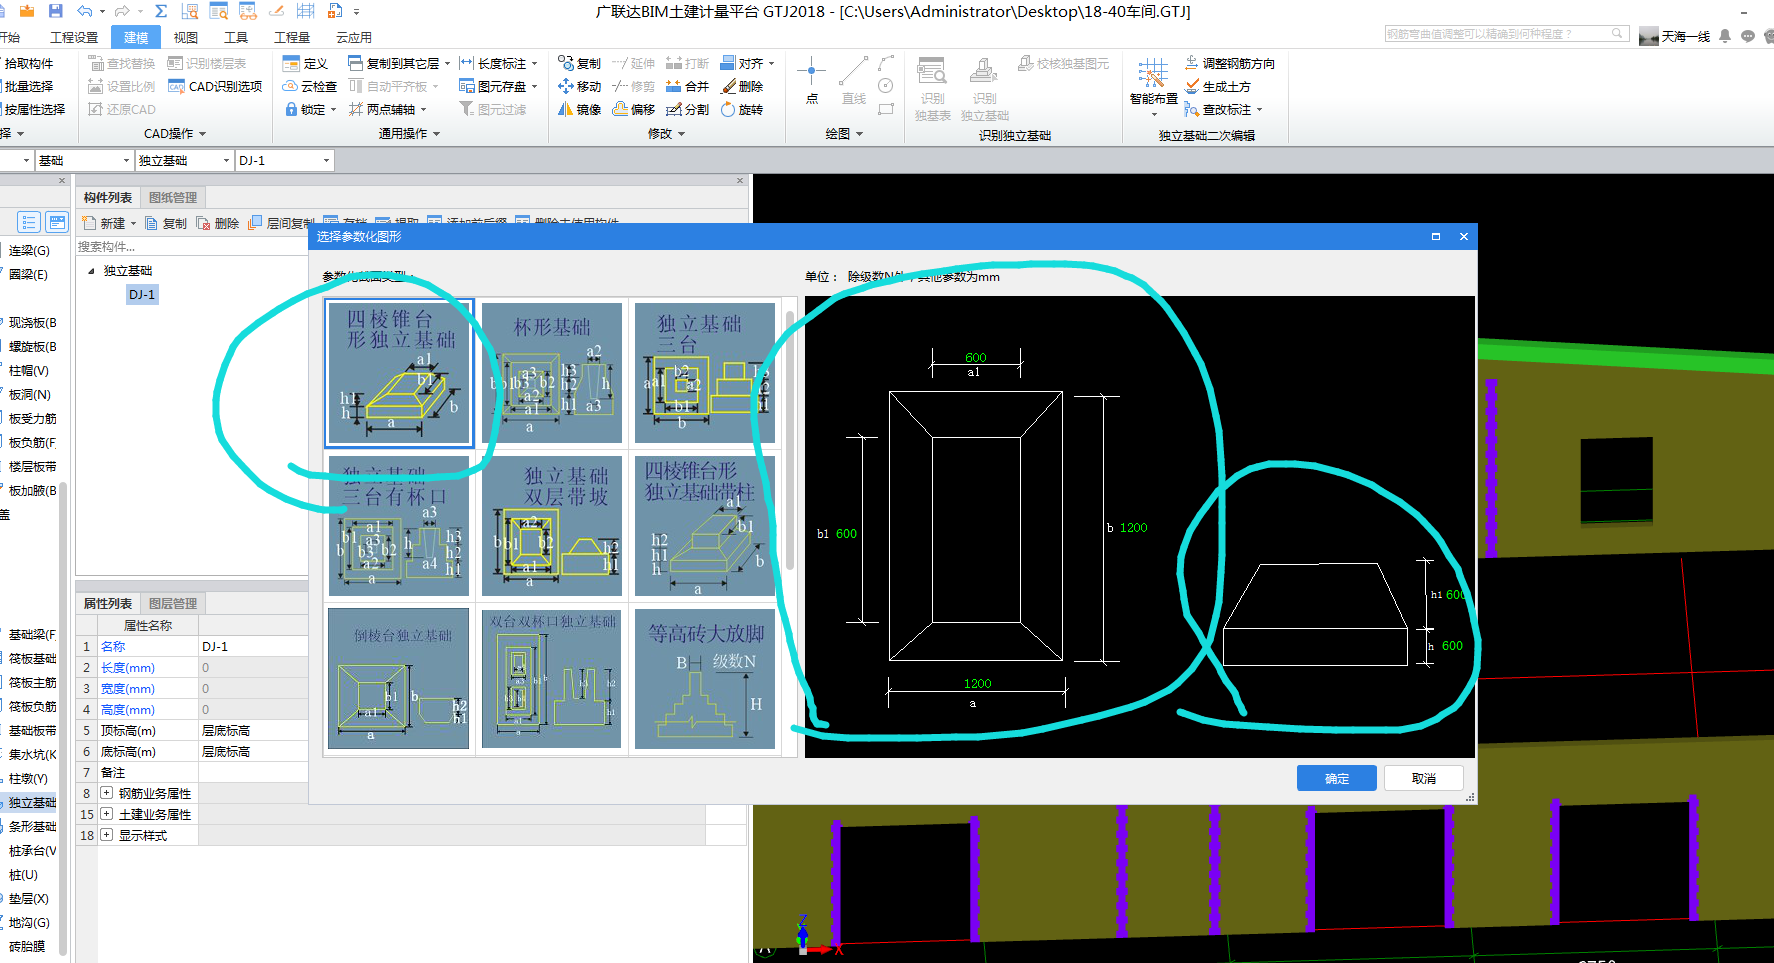This screenshot has height=963, width=1774.
Task: Click 删除 delete in 修改 group
Action: click(x=742, y=86)
